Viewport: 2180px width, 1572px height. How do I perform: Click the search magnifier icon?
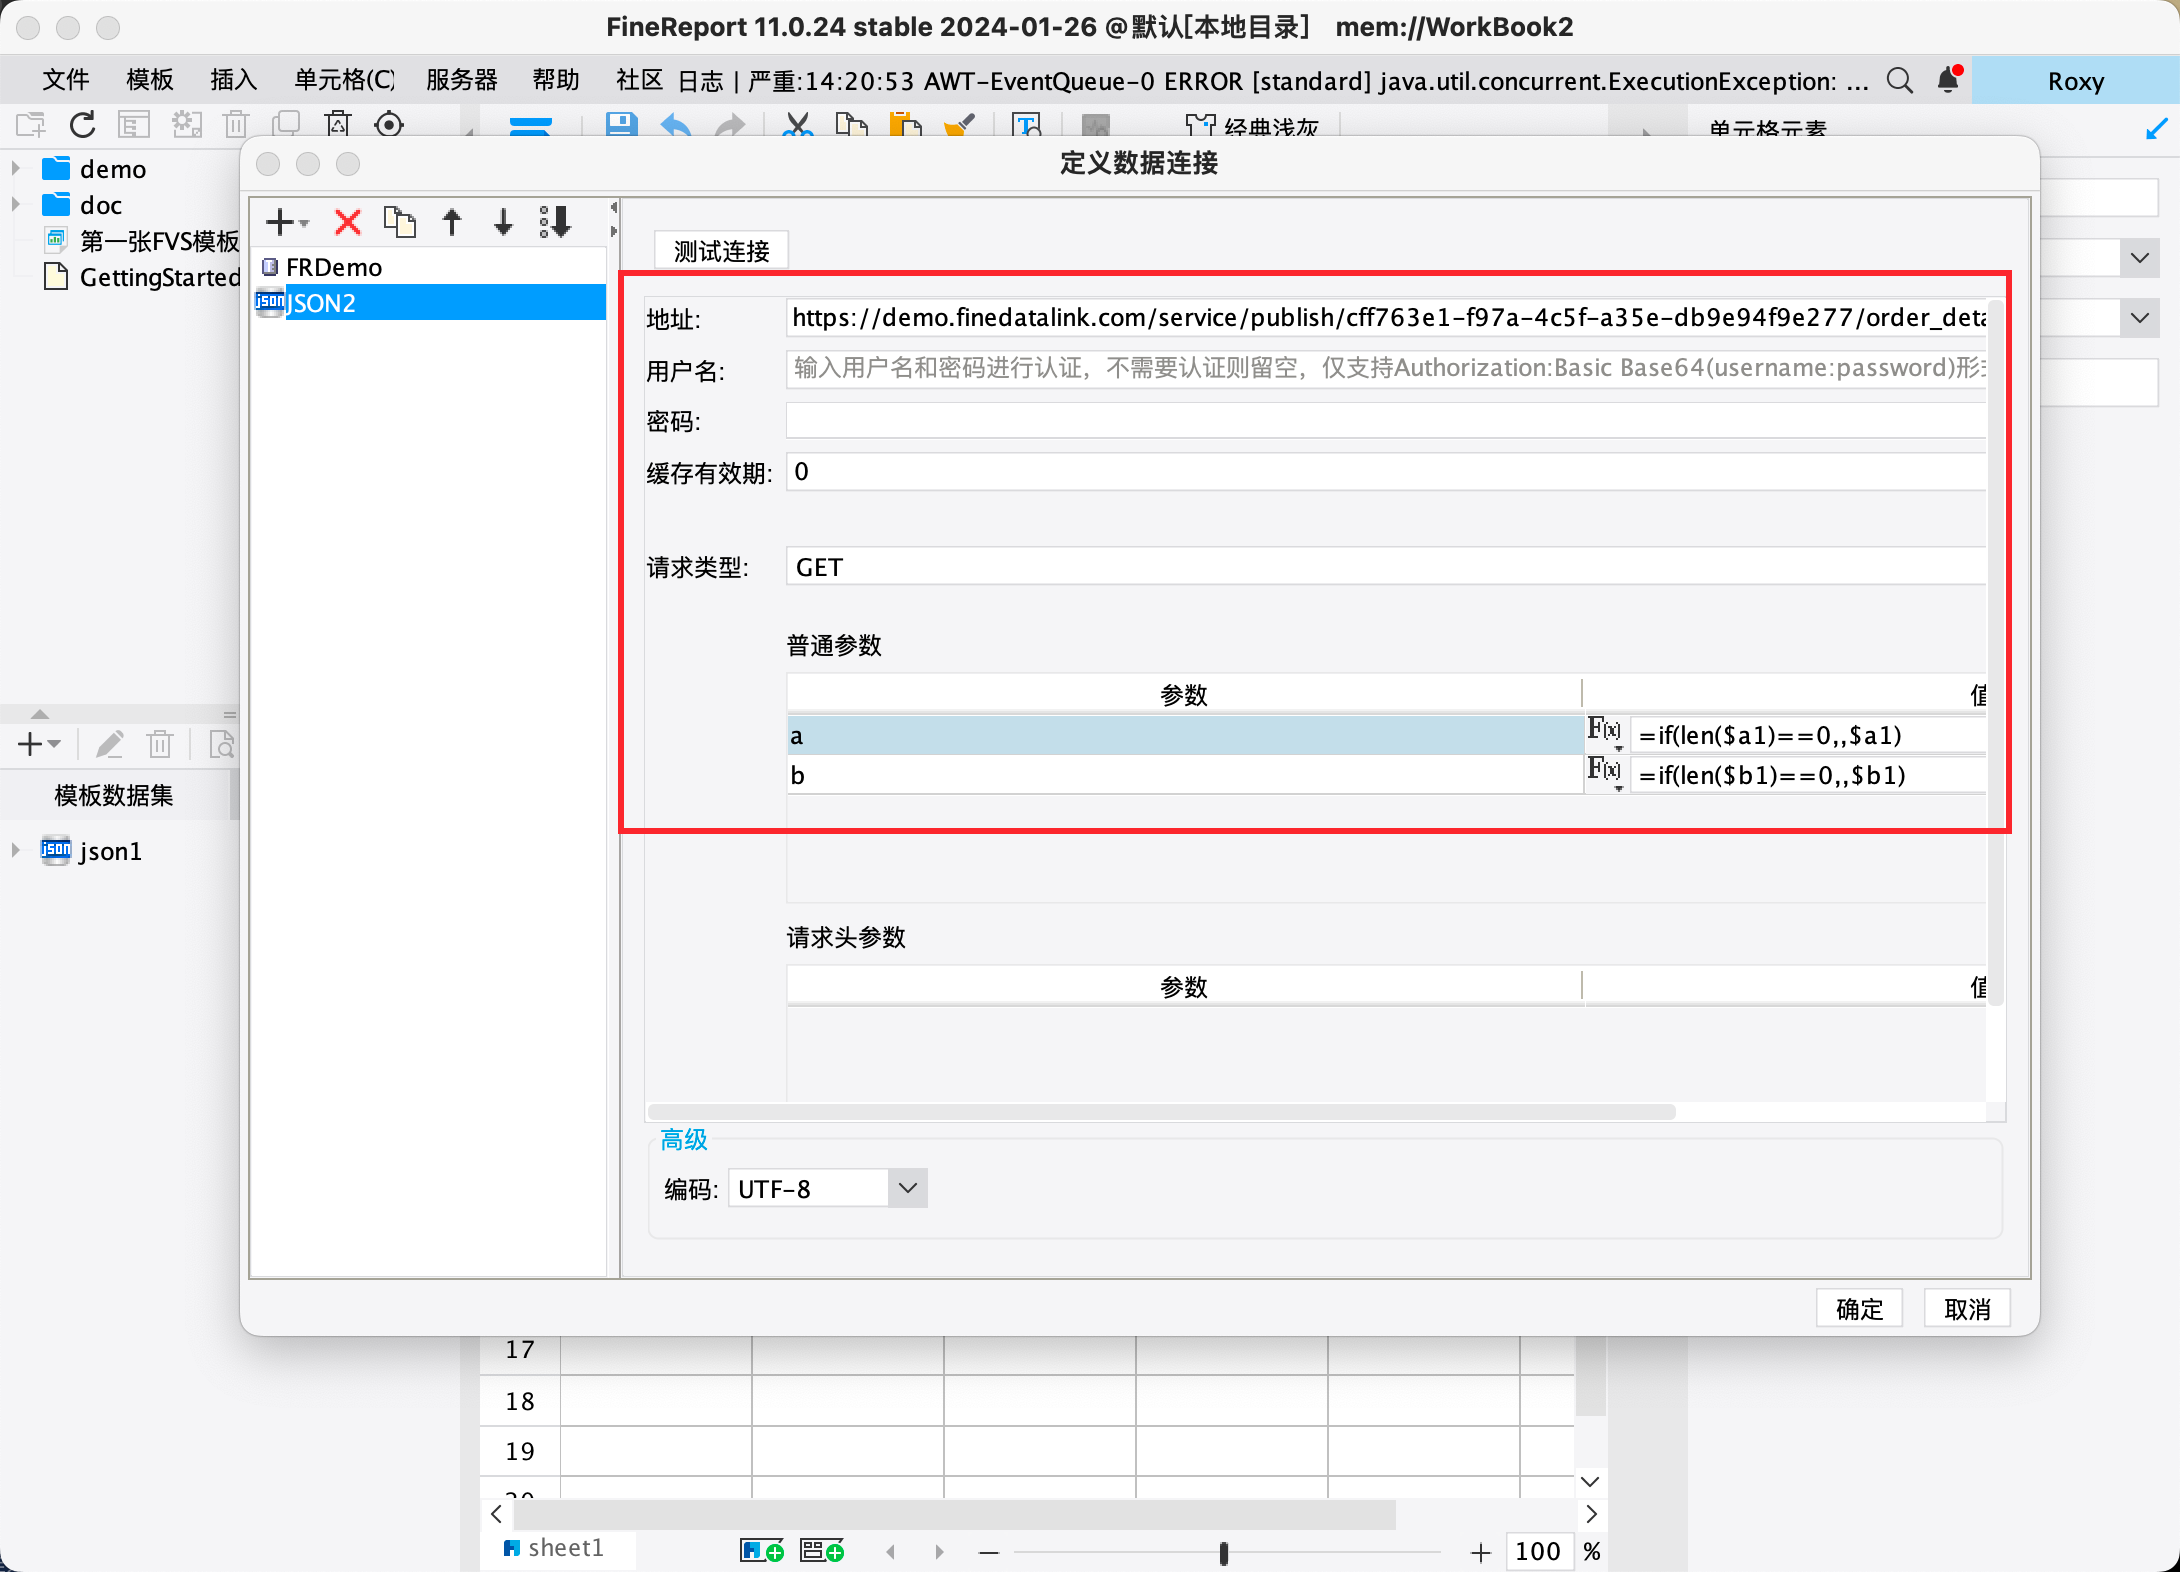[x=1899, y=80]
